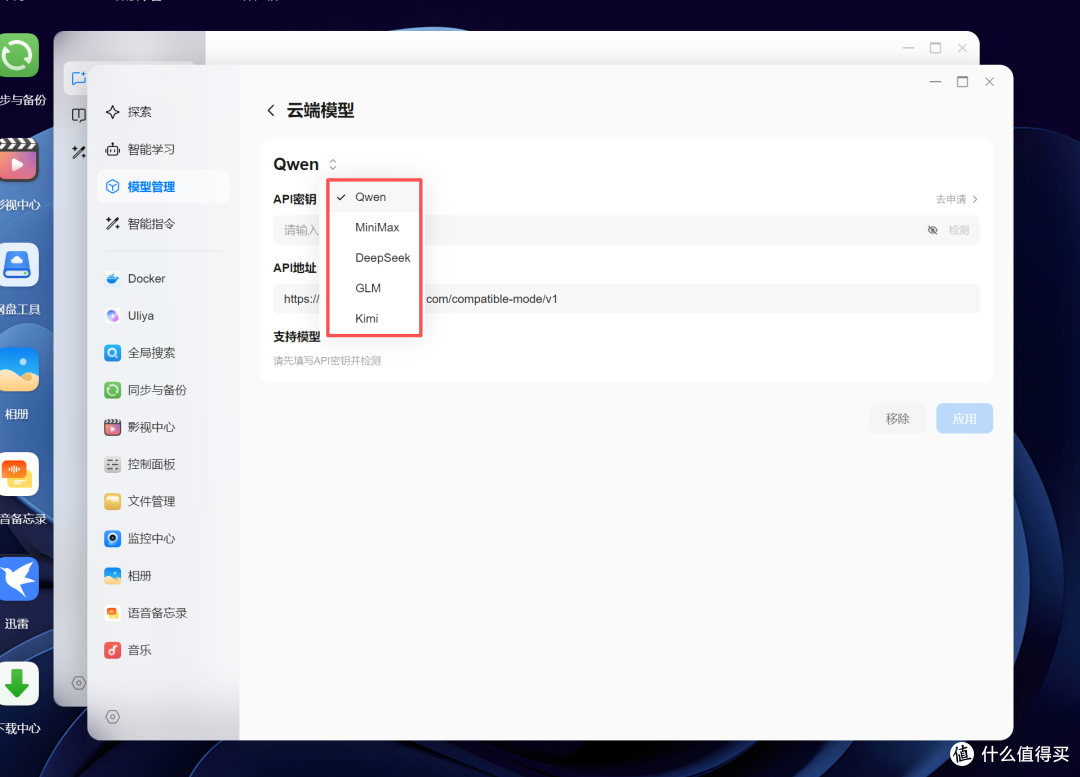Open 全局搜索 from the sidebar
This screenshot has width=1080, height=777.
(163, 353)
